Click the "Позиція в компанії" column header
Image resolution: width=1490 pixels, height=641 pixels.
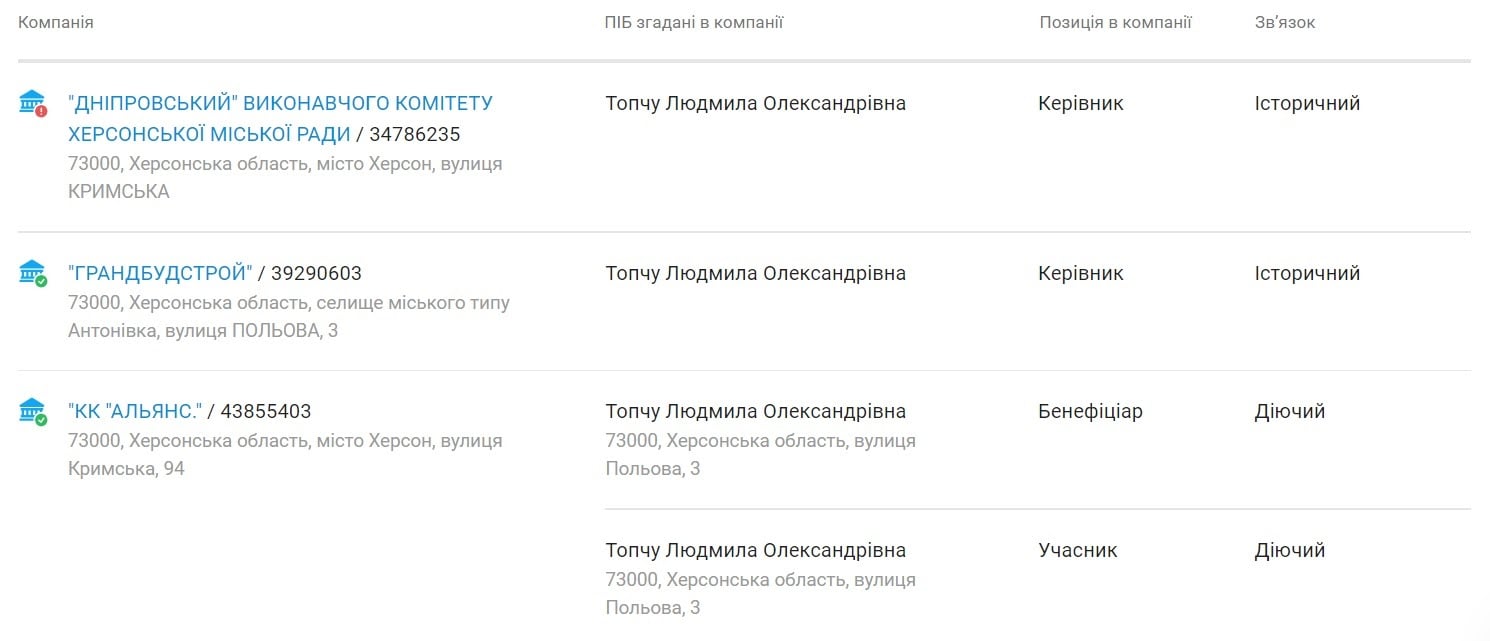click(x=1115, y=22)
